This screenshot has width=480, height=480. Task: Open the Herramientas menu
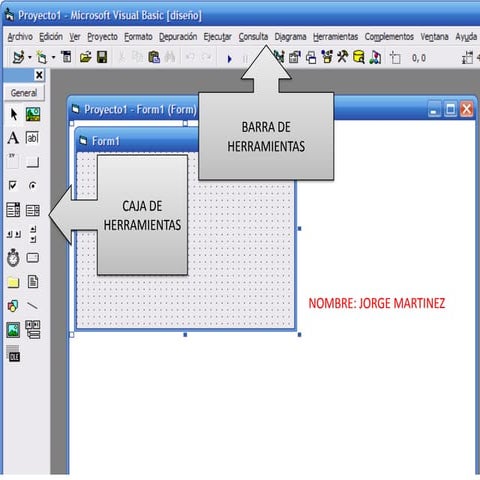pyautogui.click(x=335, y=36)
